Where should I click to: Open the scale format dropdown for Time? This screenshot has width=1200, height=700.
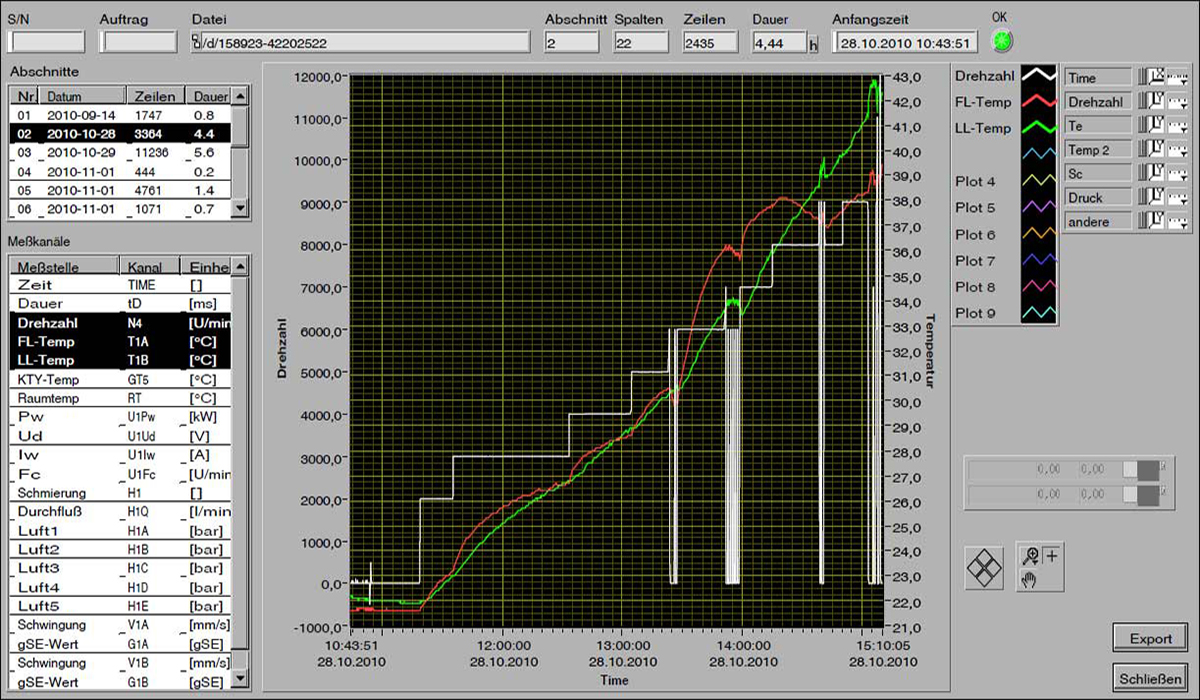coord(1177,77)
